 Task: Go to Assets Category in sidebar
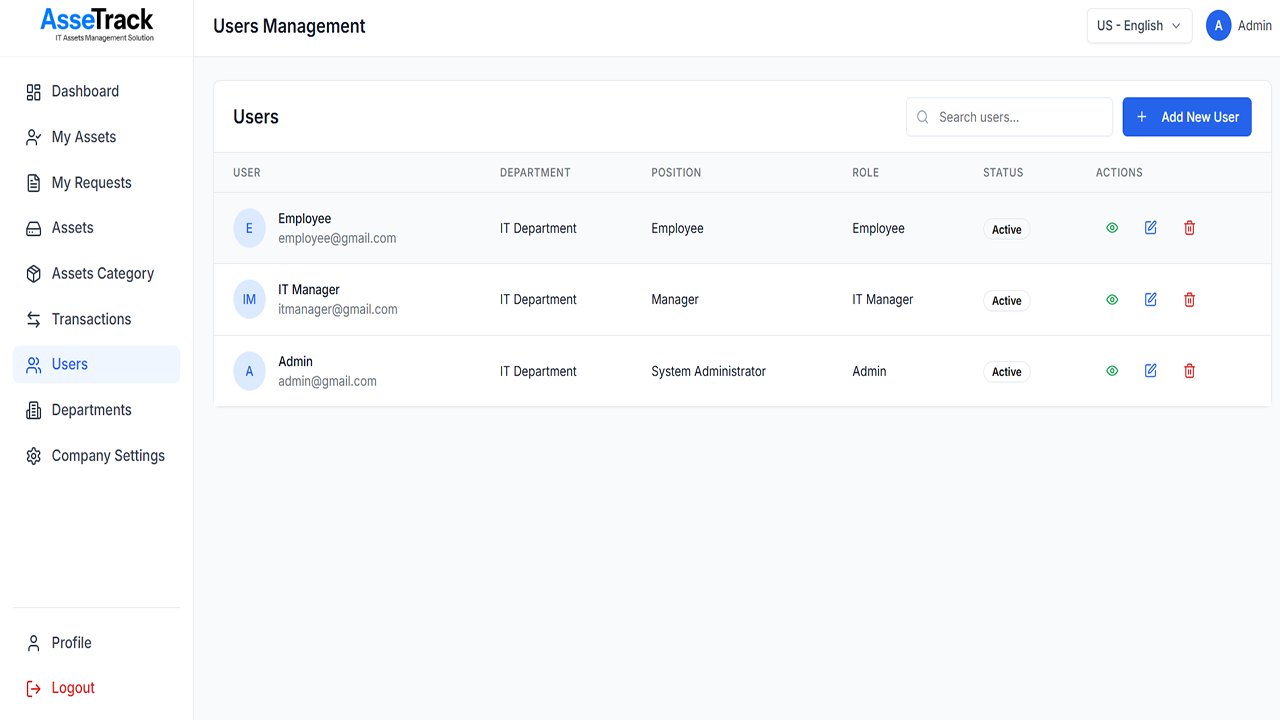pyautogui.click(x=102, y=274)
